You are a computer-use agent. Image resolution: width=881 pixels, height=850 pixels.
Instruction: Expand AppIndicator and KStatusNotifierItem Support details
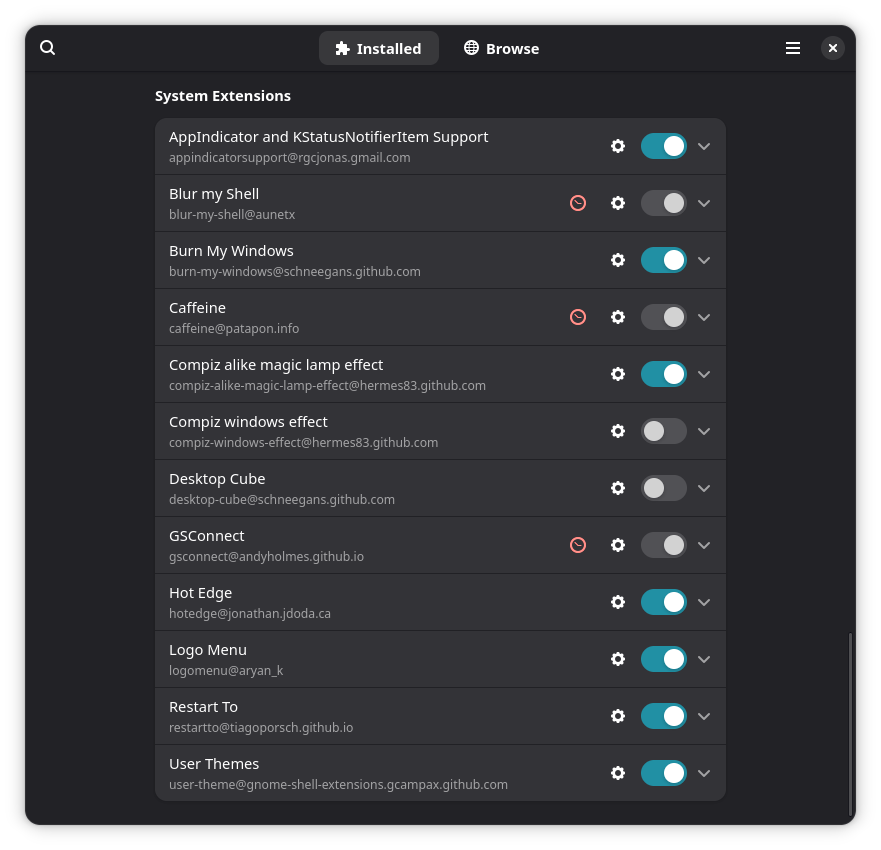(704, 146)
